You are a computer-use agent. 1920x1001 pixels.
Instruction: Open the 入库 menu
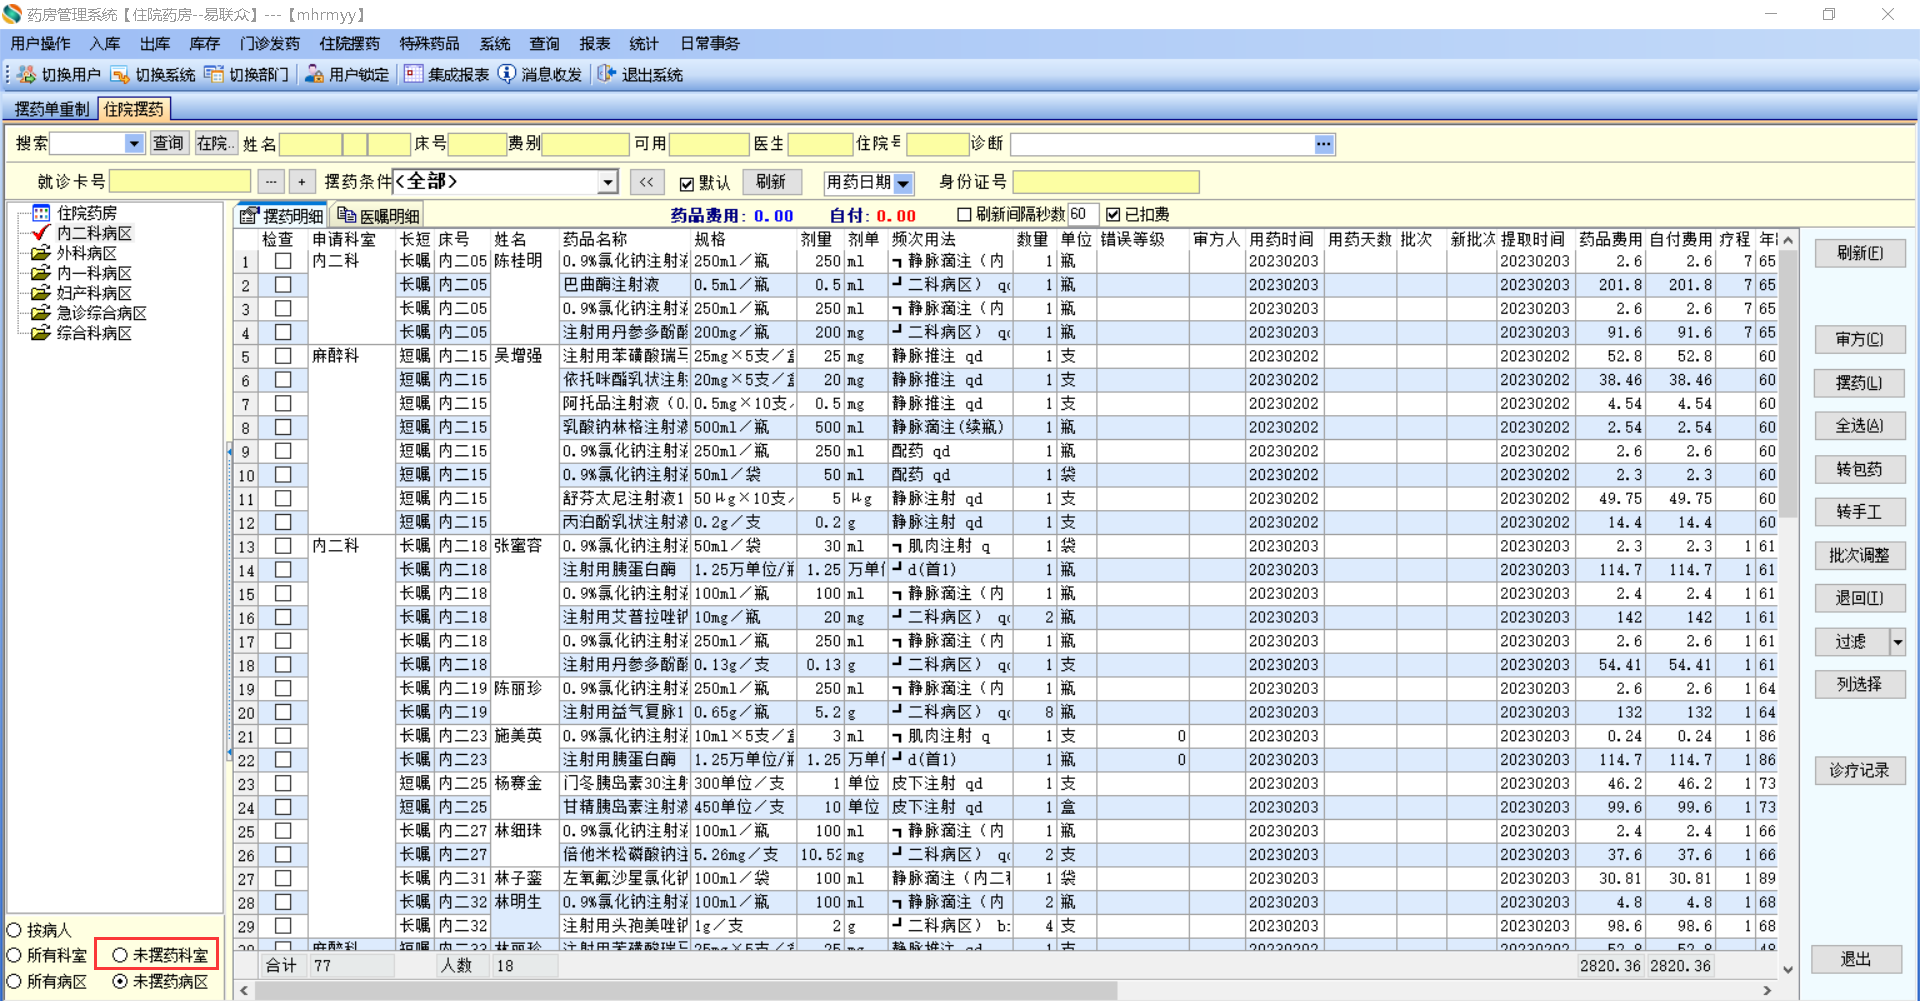click(105, 43)
